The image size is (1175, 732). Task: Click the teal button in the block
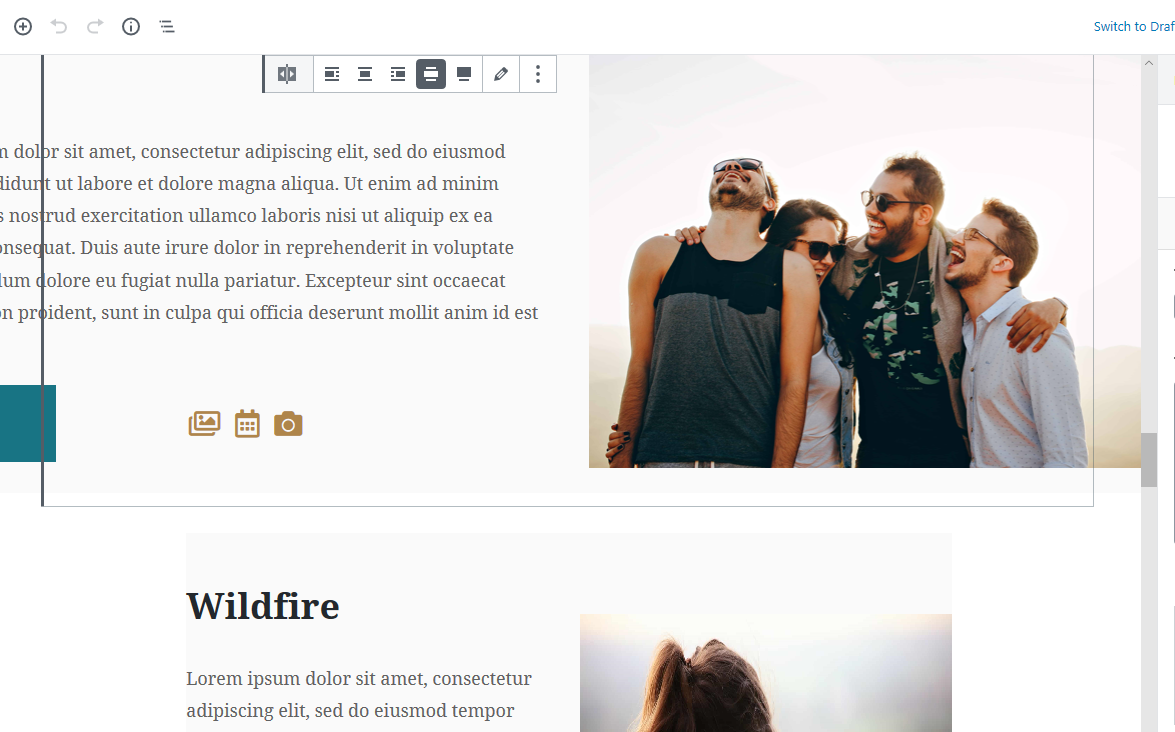point(28,423)
